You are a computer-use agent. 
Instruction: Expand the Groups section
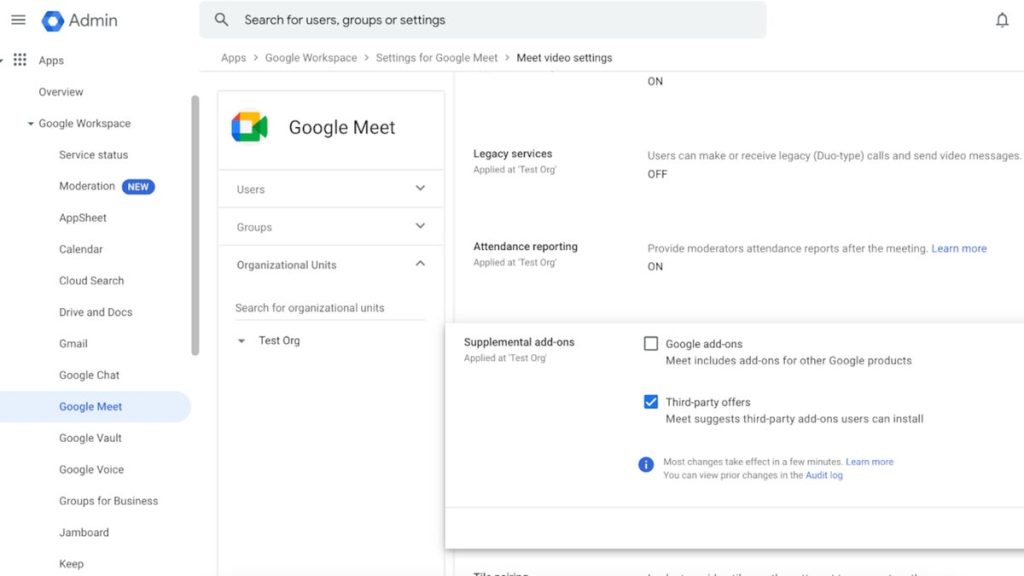[420, 227]
